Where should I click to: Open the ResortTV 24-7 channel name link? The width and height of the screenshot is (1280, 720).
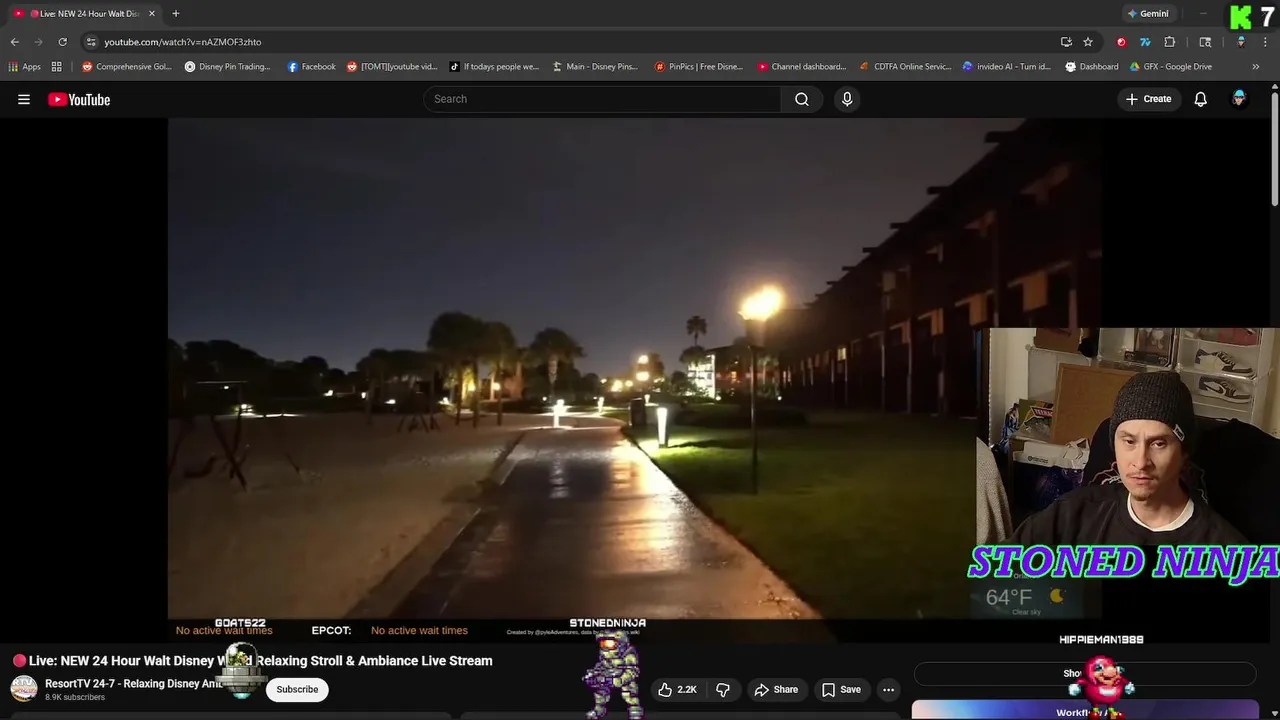tap(133, 684)
